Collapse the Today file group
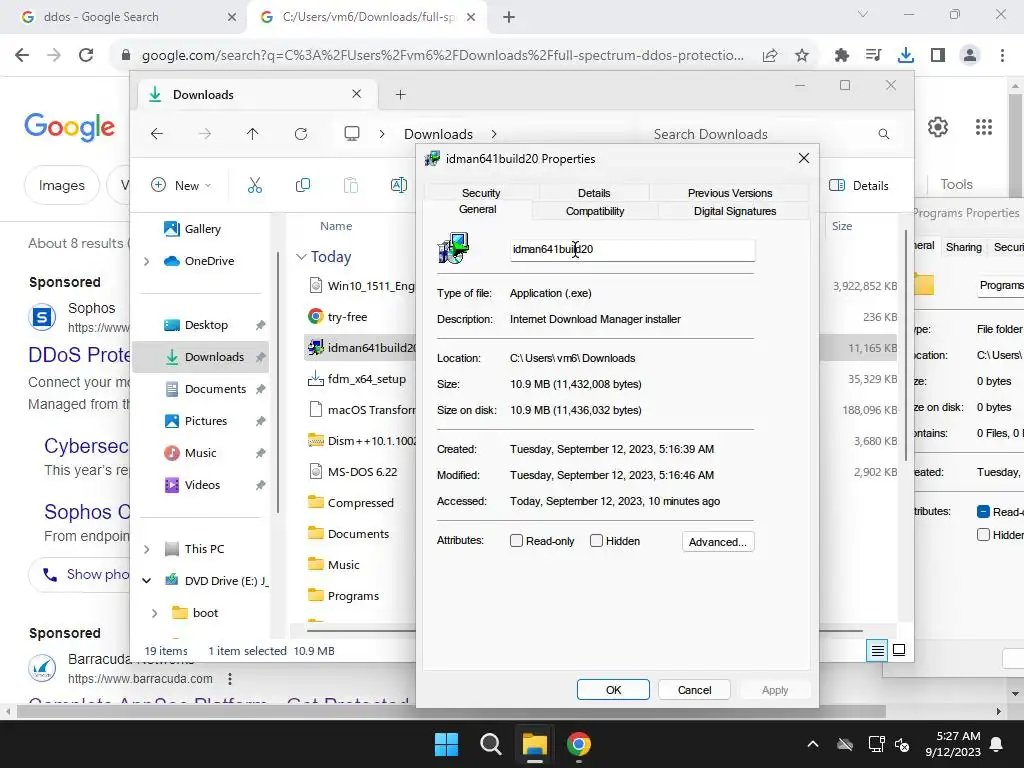The height and width of the screenshot is (768, 1024). pyautogui.click(x=301, y=257)
